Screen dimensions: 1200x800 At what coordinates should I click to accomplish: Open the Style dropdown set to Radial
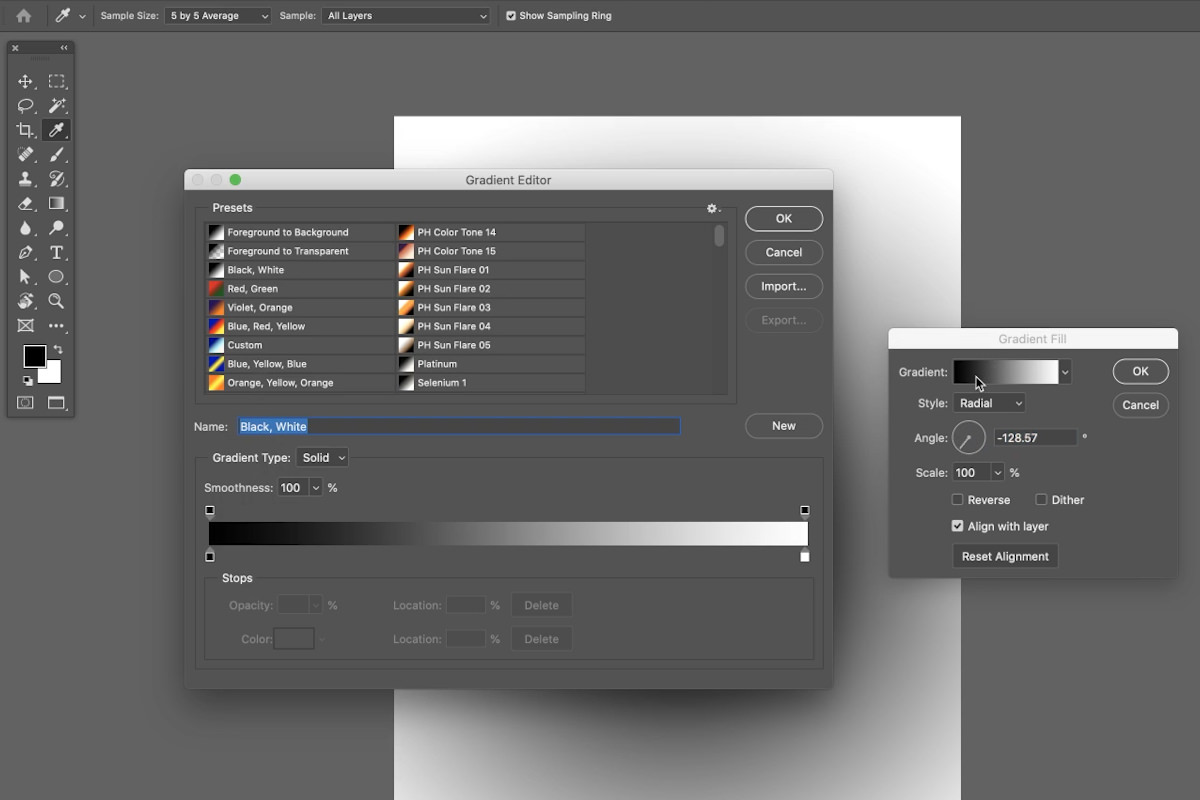(989, 403)
